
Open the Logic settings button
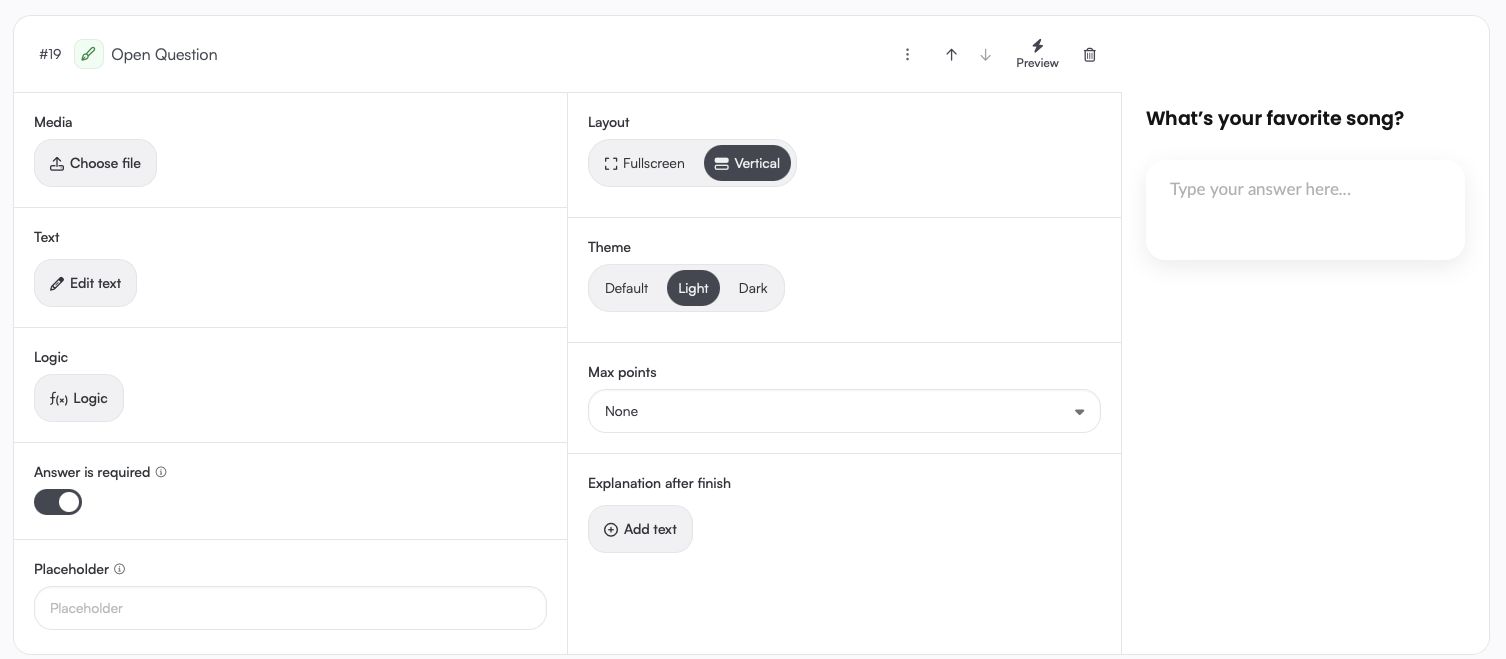pyautogui.click(x=79, y=398)
